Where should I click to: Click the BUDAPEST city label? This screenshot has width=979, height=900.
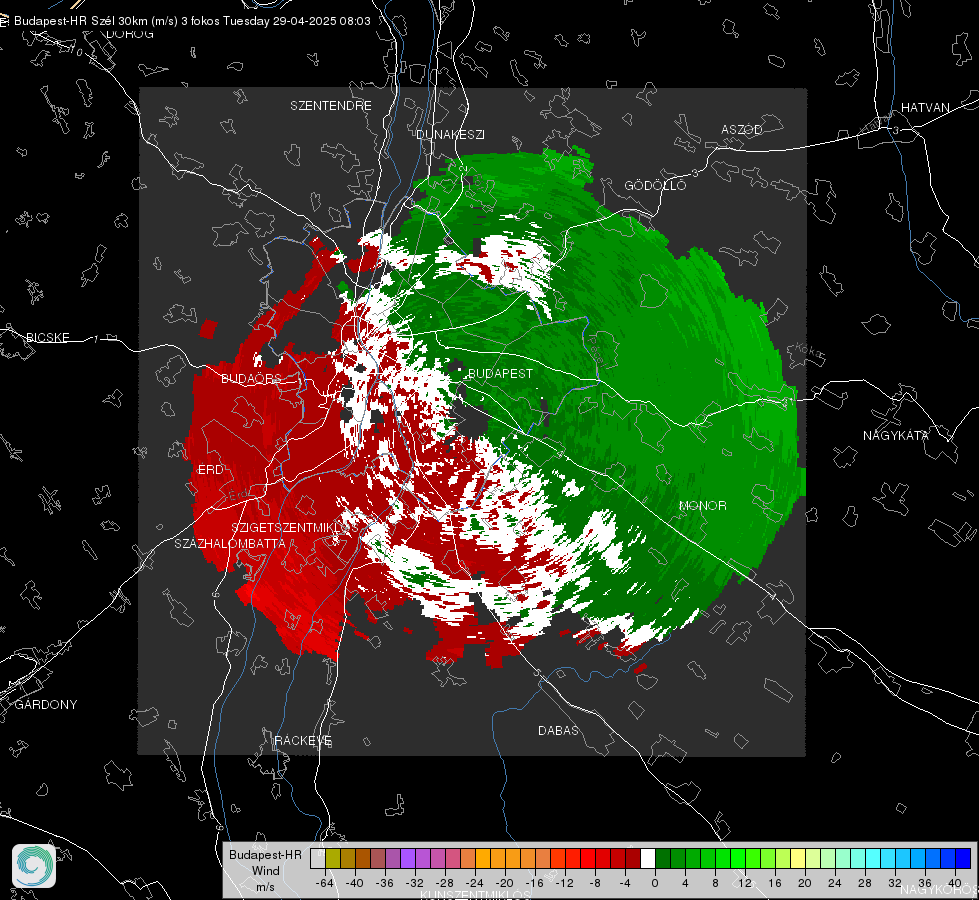[500, 373]
